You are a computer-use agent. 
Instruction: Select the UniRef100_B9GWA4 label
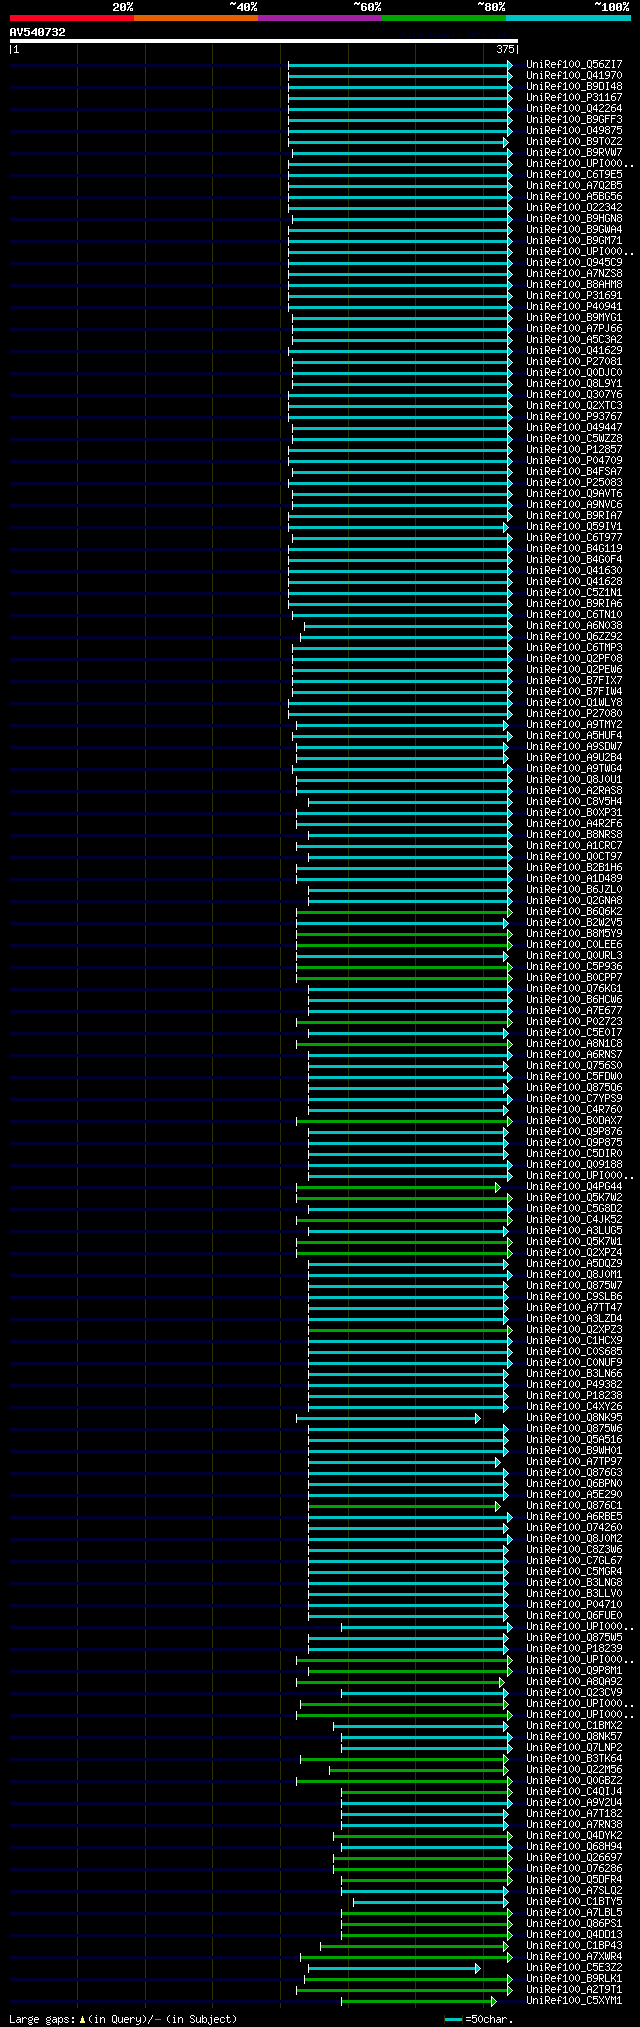click(x=574, y=229)
